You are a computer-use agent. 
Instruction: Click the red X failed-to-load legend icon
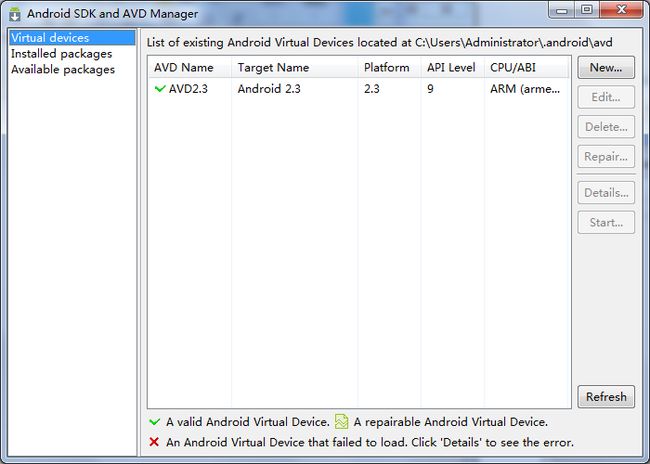(x=154, y=442)
